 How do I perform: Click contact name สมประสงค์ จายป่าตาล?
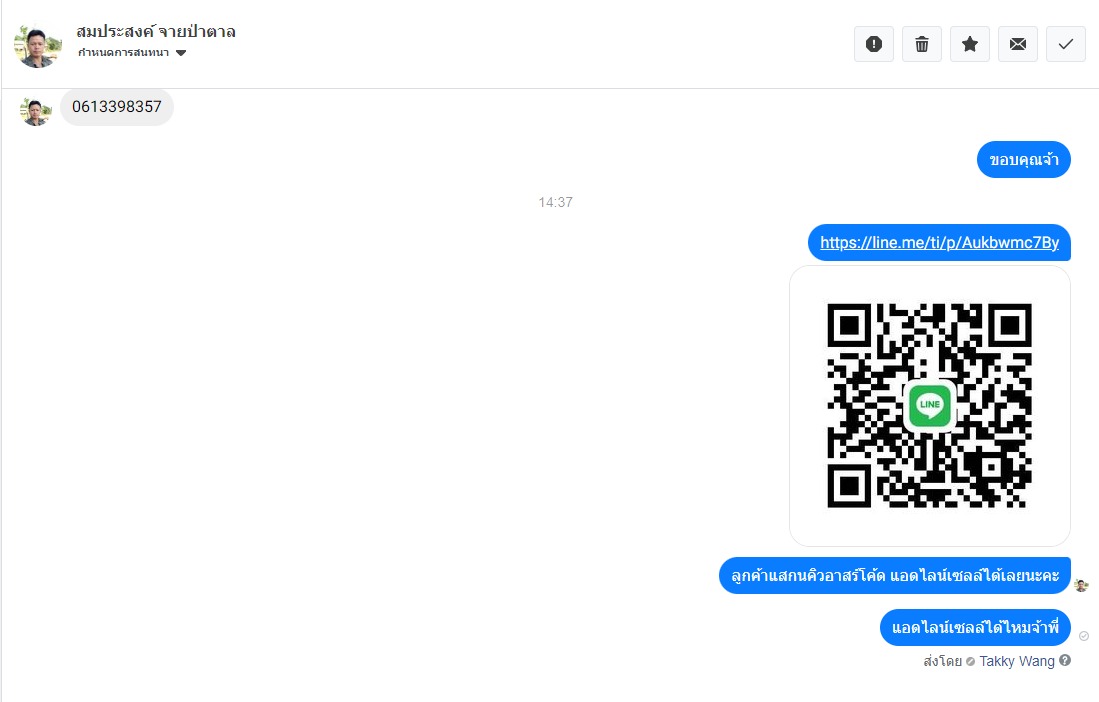coord(156,32)
